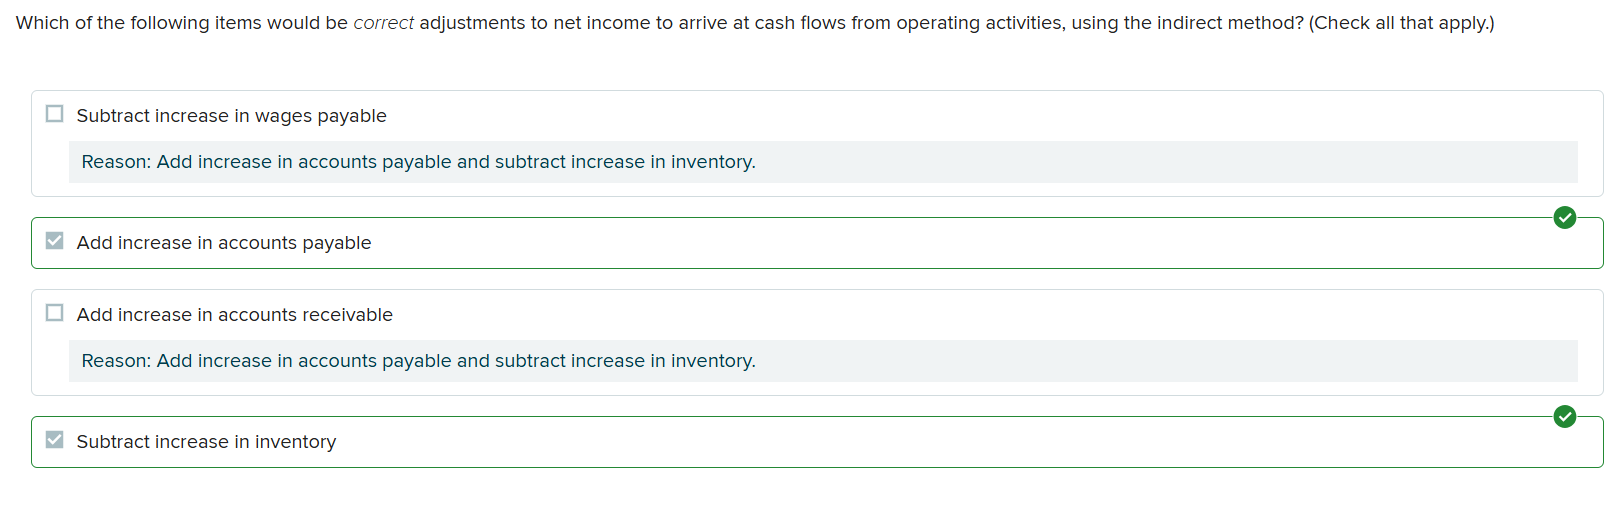Click green checkmark icon on inventory option
Image resolution: width=1610 pixels, height=508 pixels.
coord(1564,416)
